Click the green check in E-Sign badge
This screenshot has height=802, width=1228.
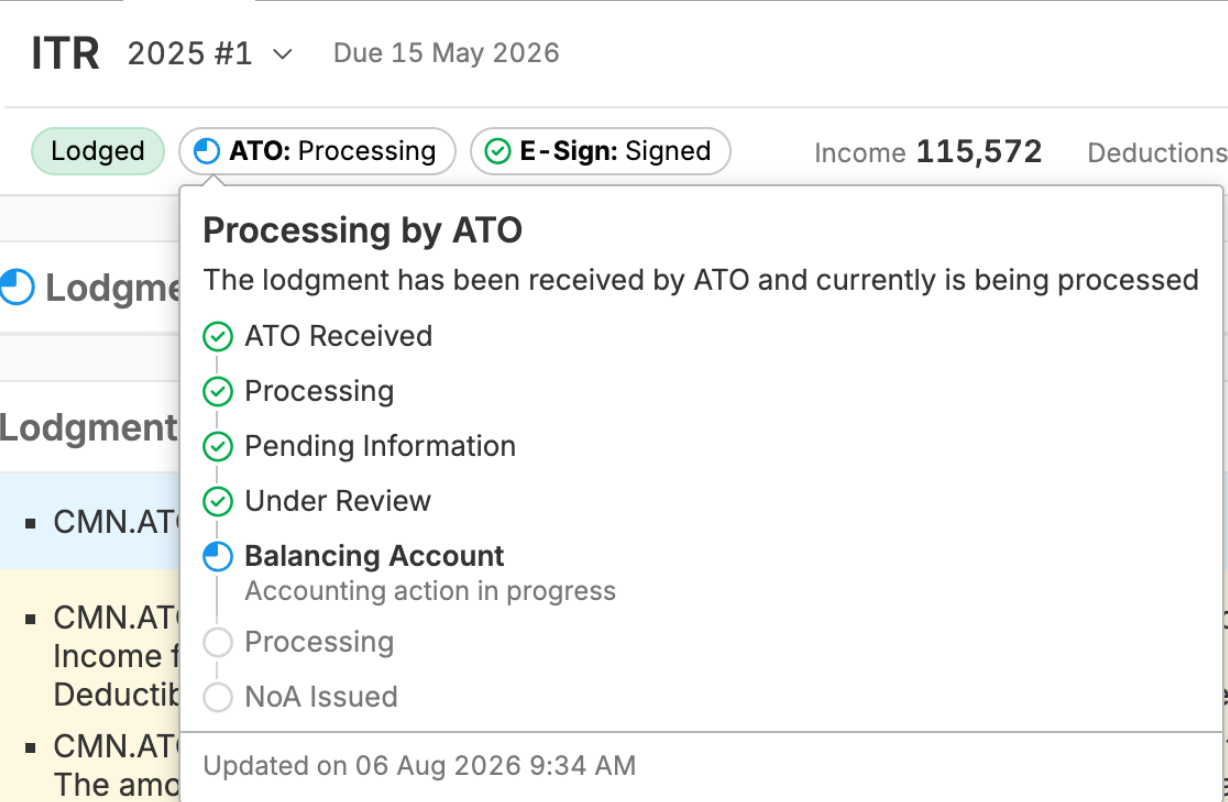tap(497, 152)
